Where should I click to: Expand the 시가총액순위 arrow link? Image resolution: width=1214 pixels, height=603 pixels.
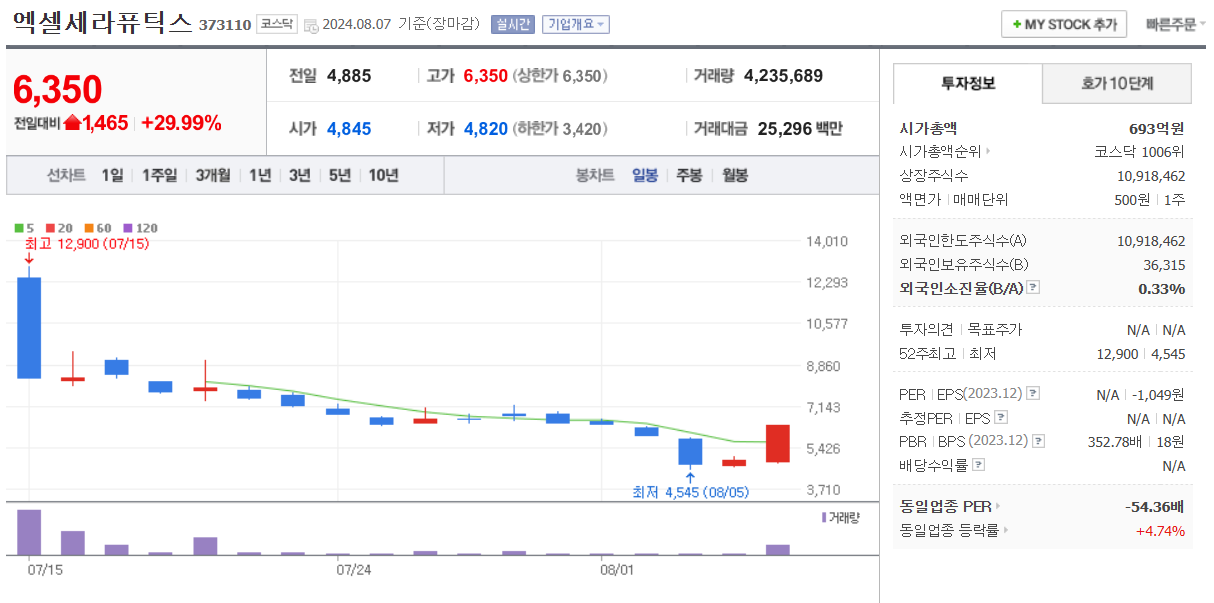tap(988, 152)
